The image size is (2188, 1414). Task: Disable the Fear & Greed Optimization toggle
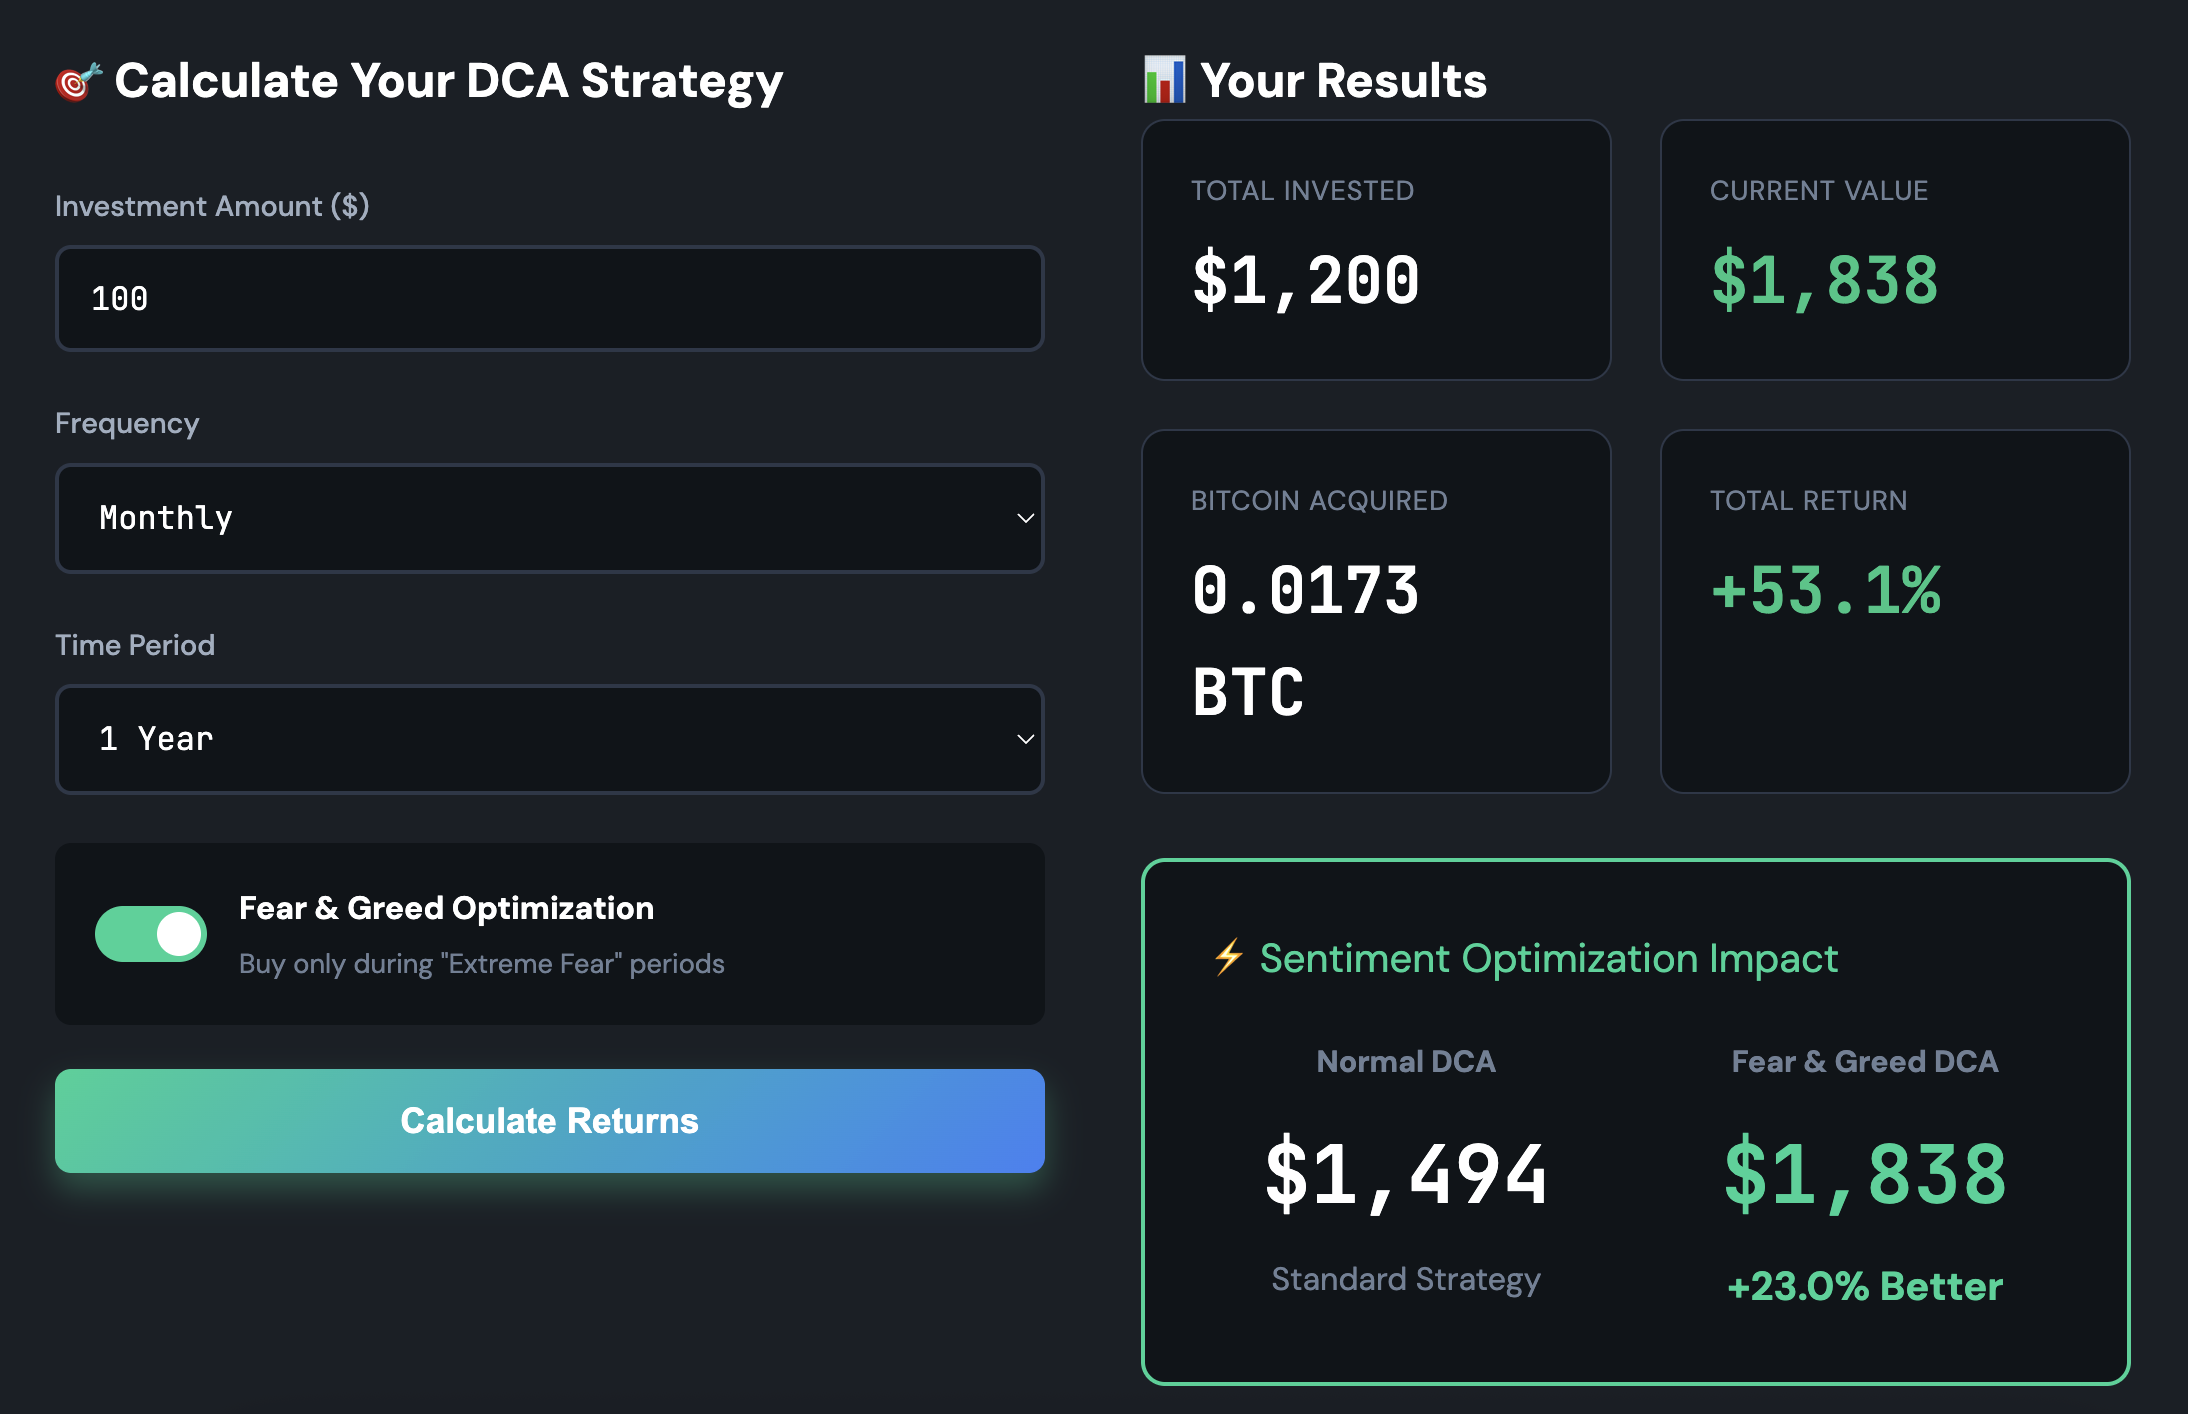151,933
